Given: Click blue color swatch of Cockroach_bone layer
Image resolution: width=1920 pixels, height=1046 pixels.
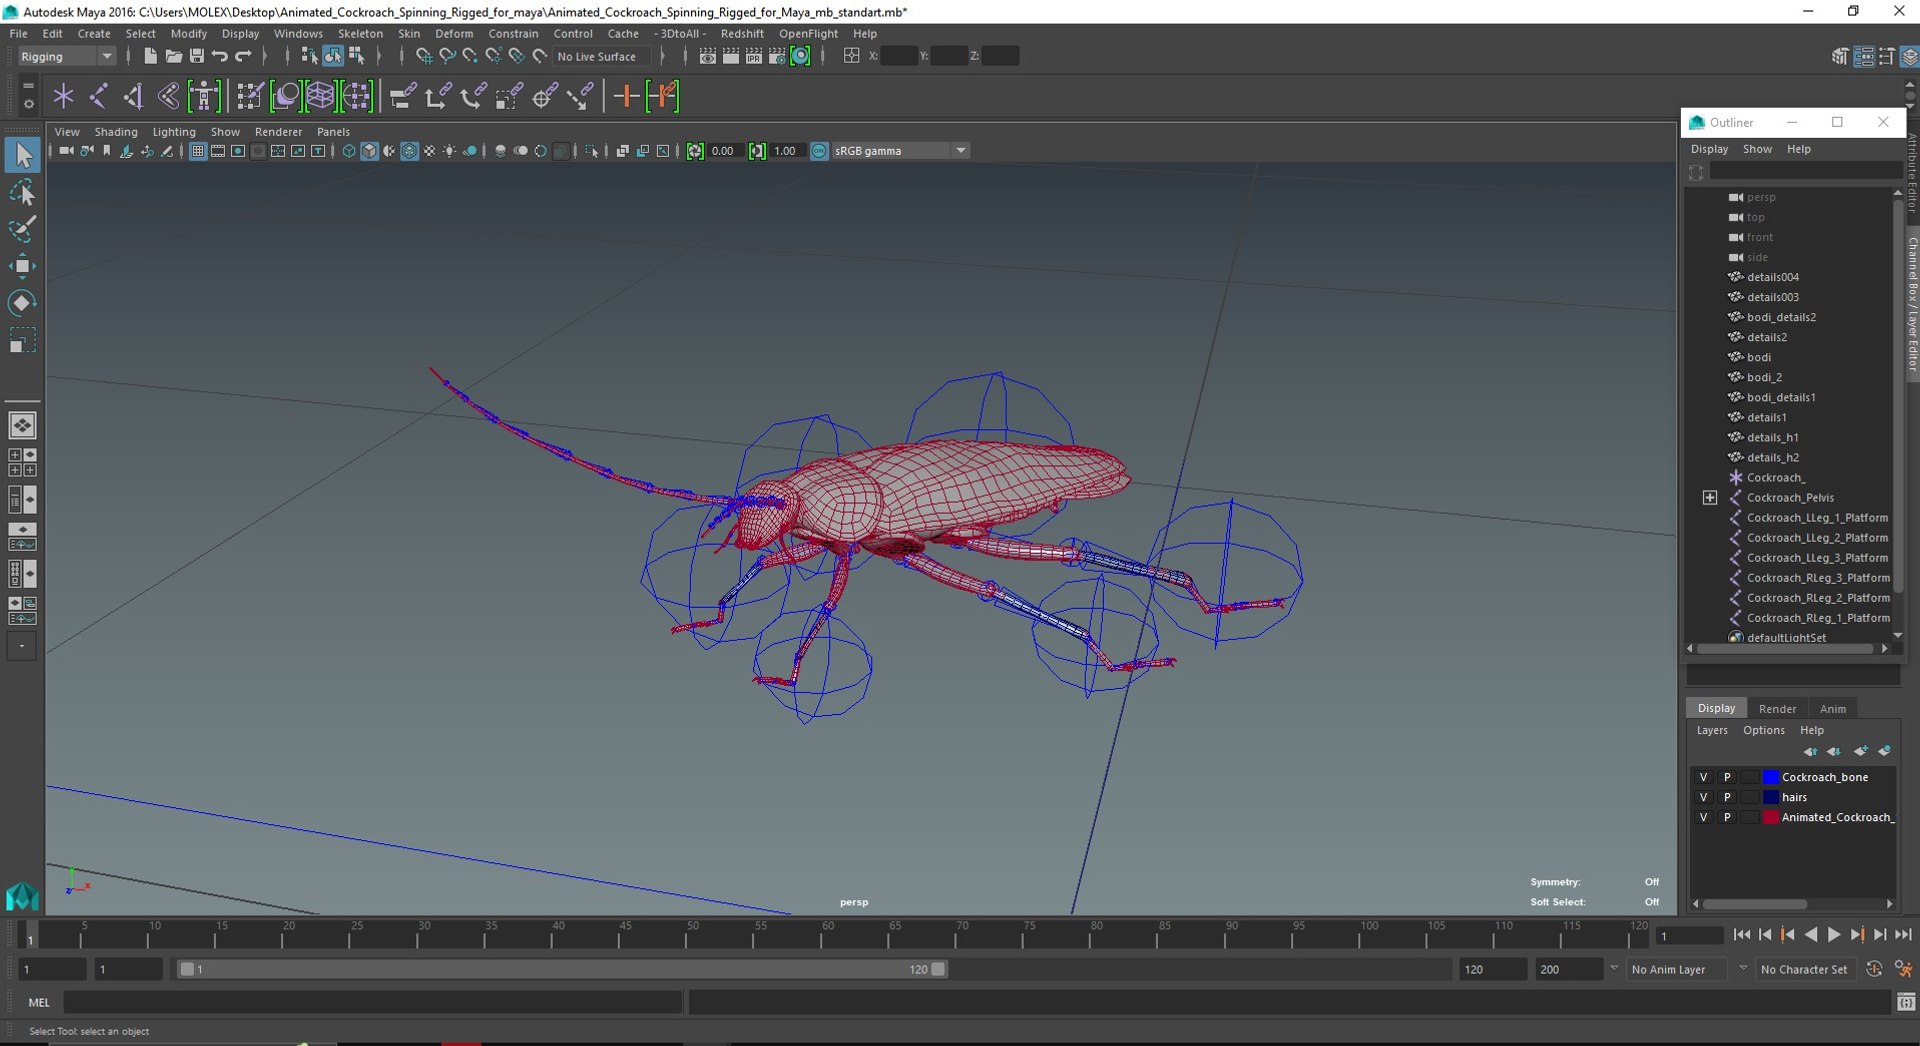Looking at the screenshot, I should click(1771, 777).
